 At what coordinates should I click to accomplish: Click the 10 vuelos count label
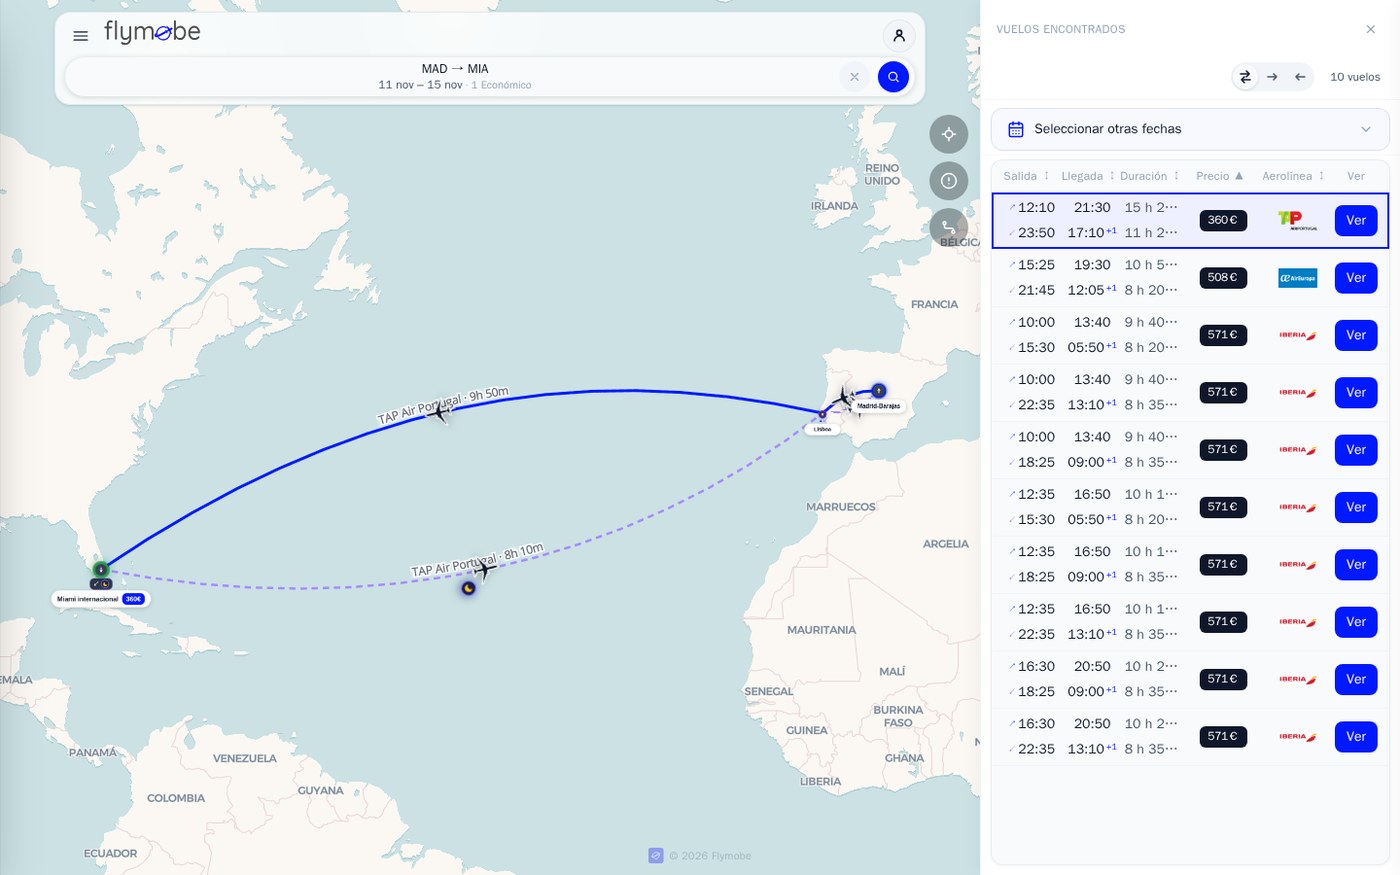click(x=1355, y=77)
